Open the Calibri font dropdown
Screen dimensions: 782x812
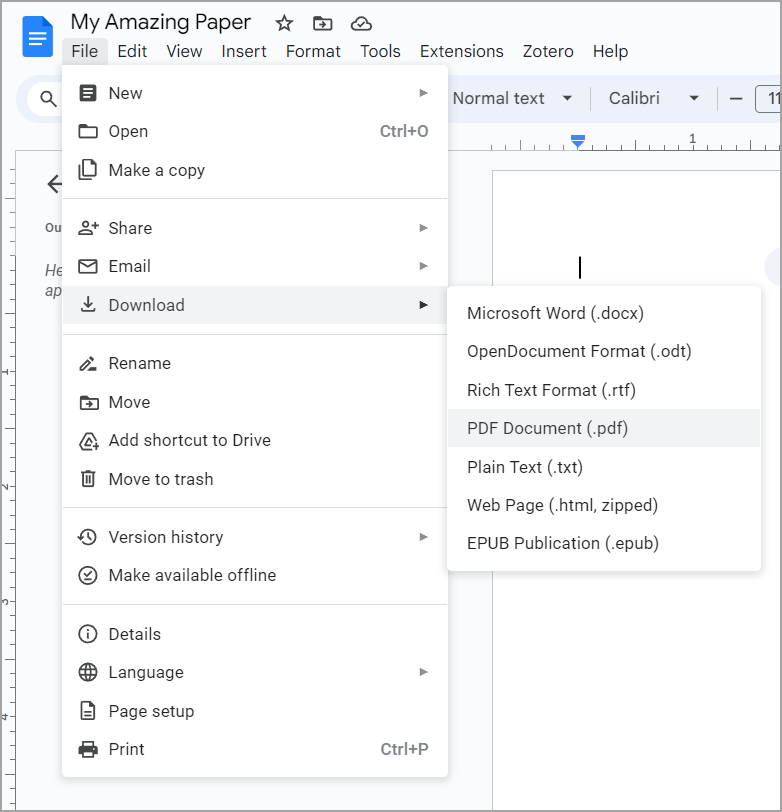(x=654, y=98)
